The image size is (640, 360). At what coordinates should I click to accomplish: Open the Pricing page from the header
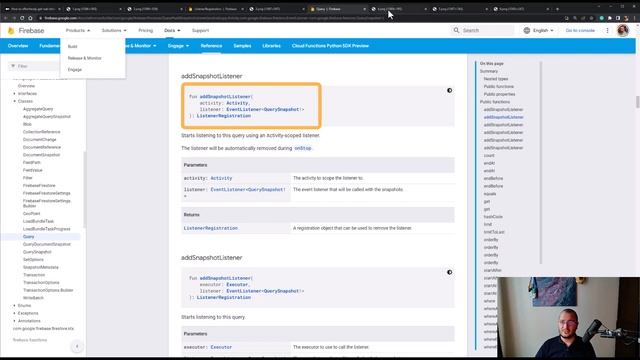point(145,31)
